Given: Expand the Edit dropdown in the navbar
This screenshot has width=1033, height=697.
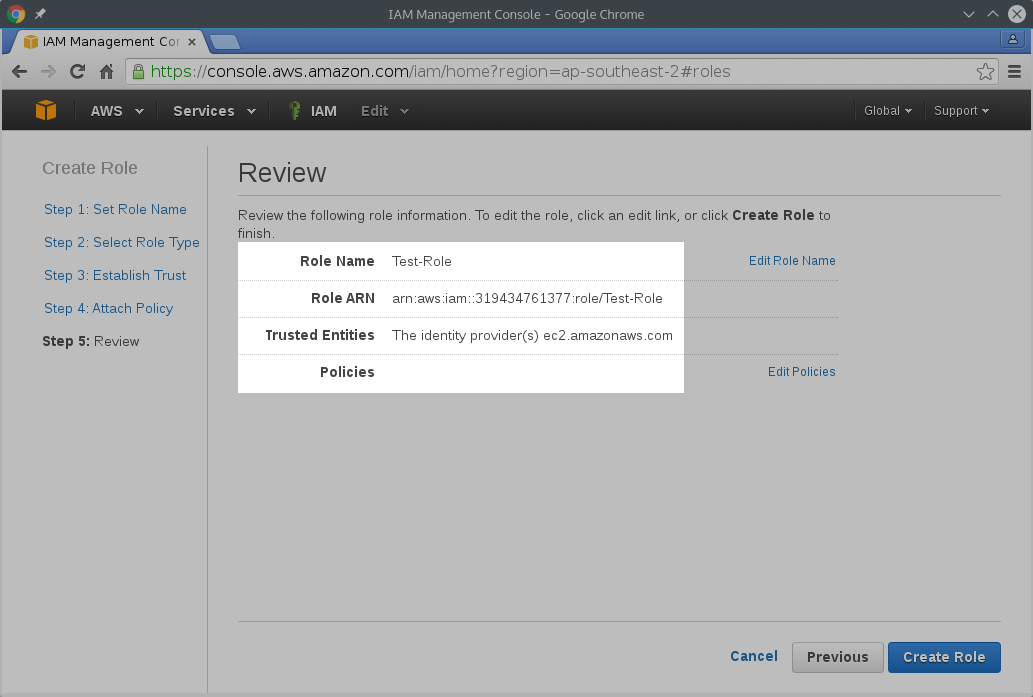Looking at the screenshot, I should [x=385, y=111].
